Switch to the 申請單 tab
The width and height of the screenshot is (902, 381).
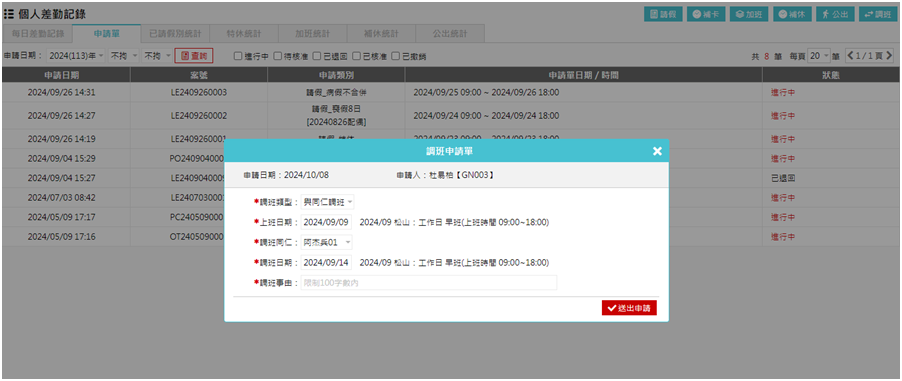(x=106, y=34)
